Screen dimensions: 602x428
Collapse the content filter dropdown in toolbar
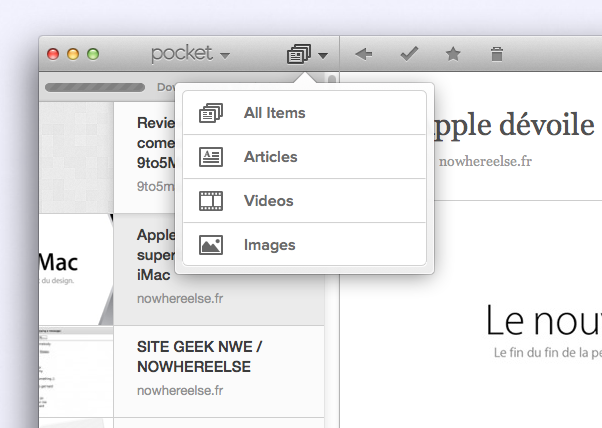pyautogui.click(x=308, y=54)
